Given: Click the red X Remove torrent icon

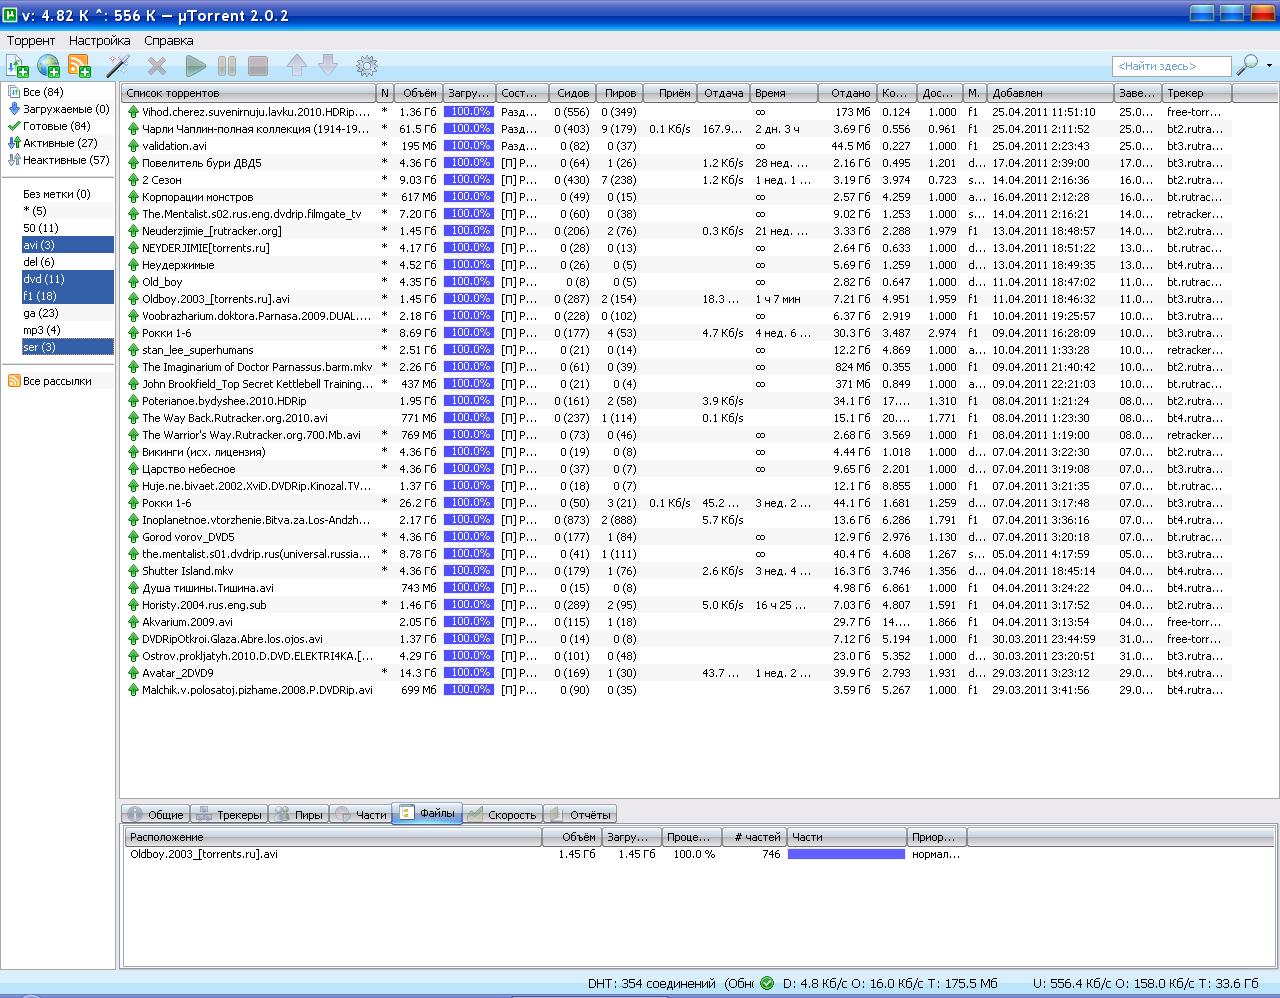Looking at the screenshot, I should click(157, 66).
